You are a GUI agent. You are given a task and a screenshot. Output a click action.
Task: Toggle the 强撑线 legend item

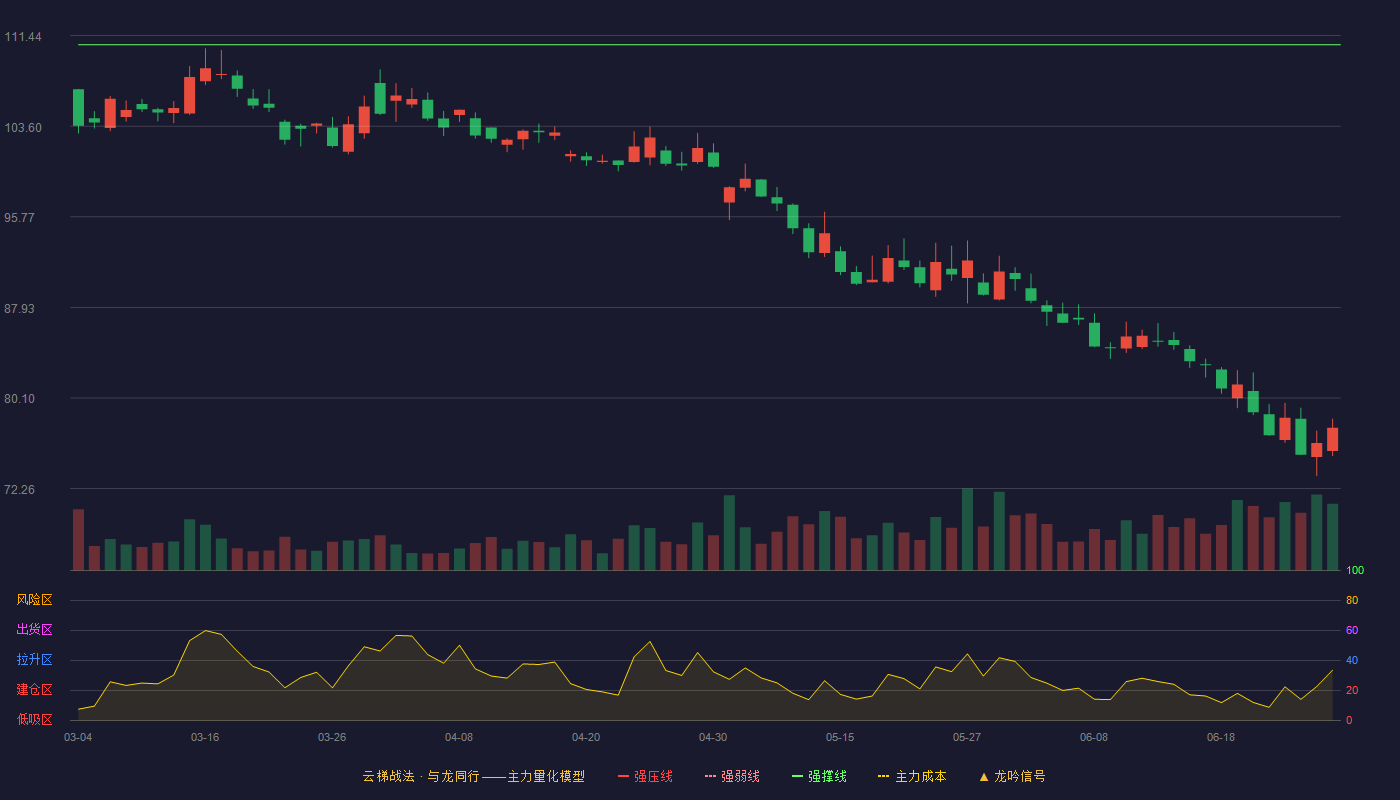click(x=819, y=776)
